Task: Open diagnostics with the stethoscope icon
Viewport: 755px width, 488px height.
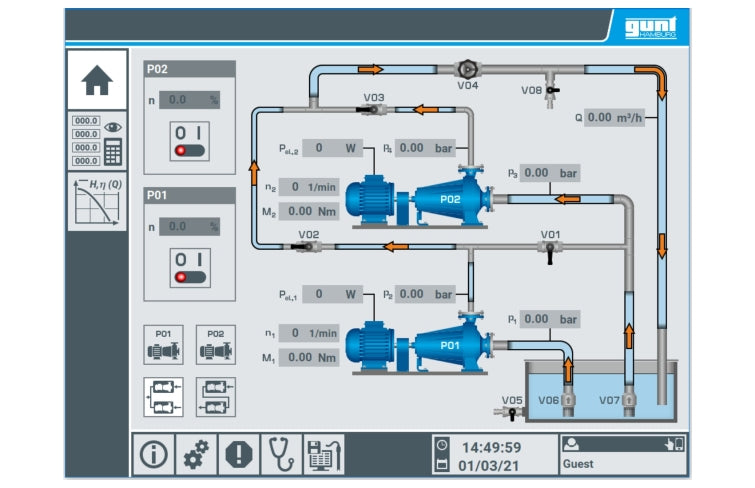Action: click(x=281, y=454)
